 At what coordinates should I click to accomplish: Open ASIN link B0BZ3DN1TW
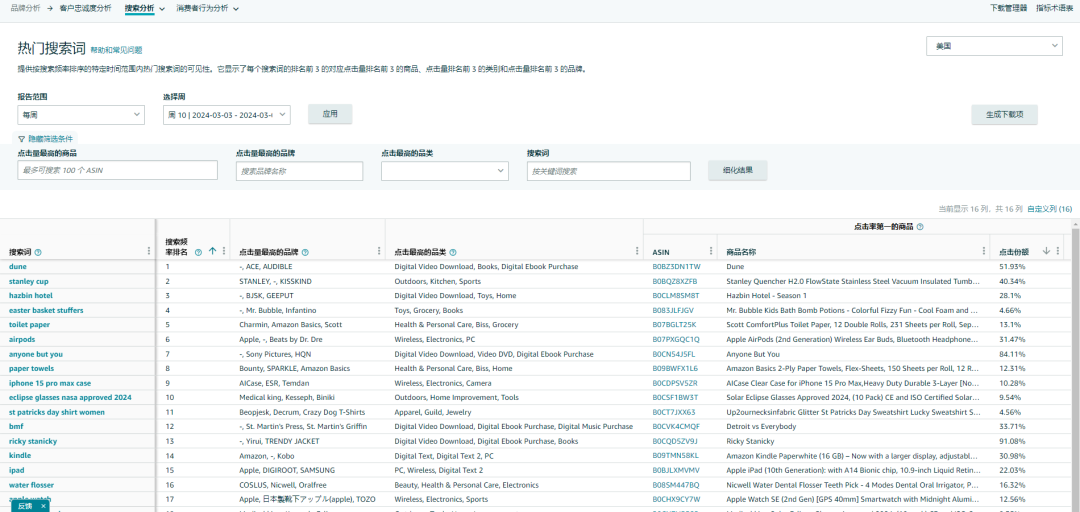click(676, 267)
